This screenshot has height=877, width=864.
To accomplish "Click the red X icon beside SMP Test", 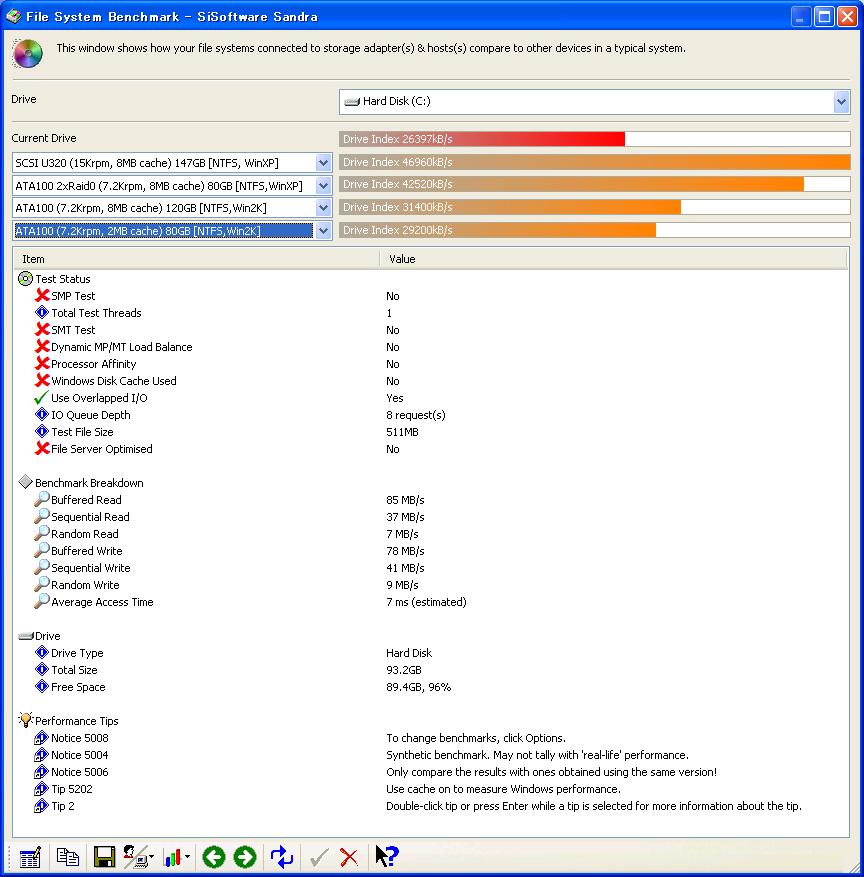I will (42, 295).
